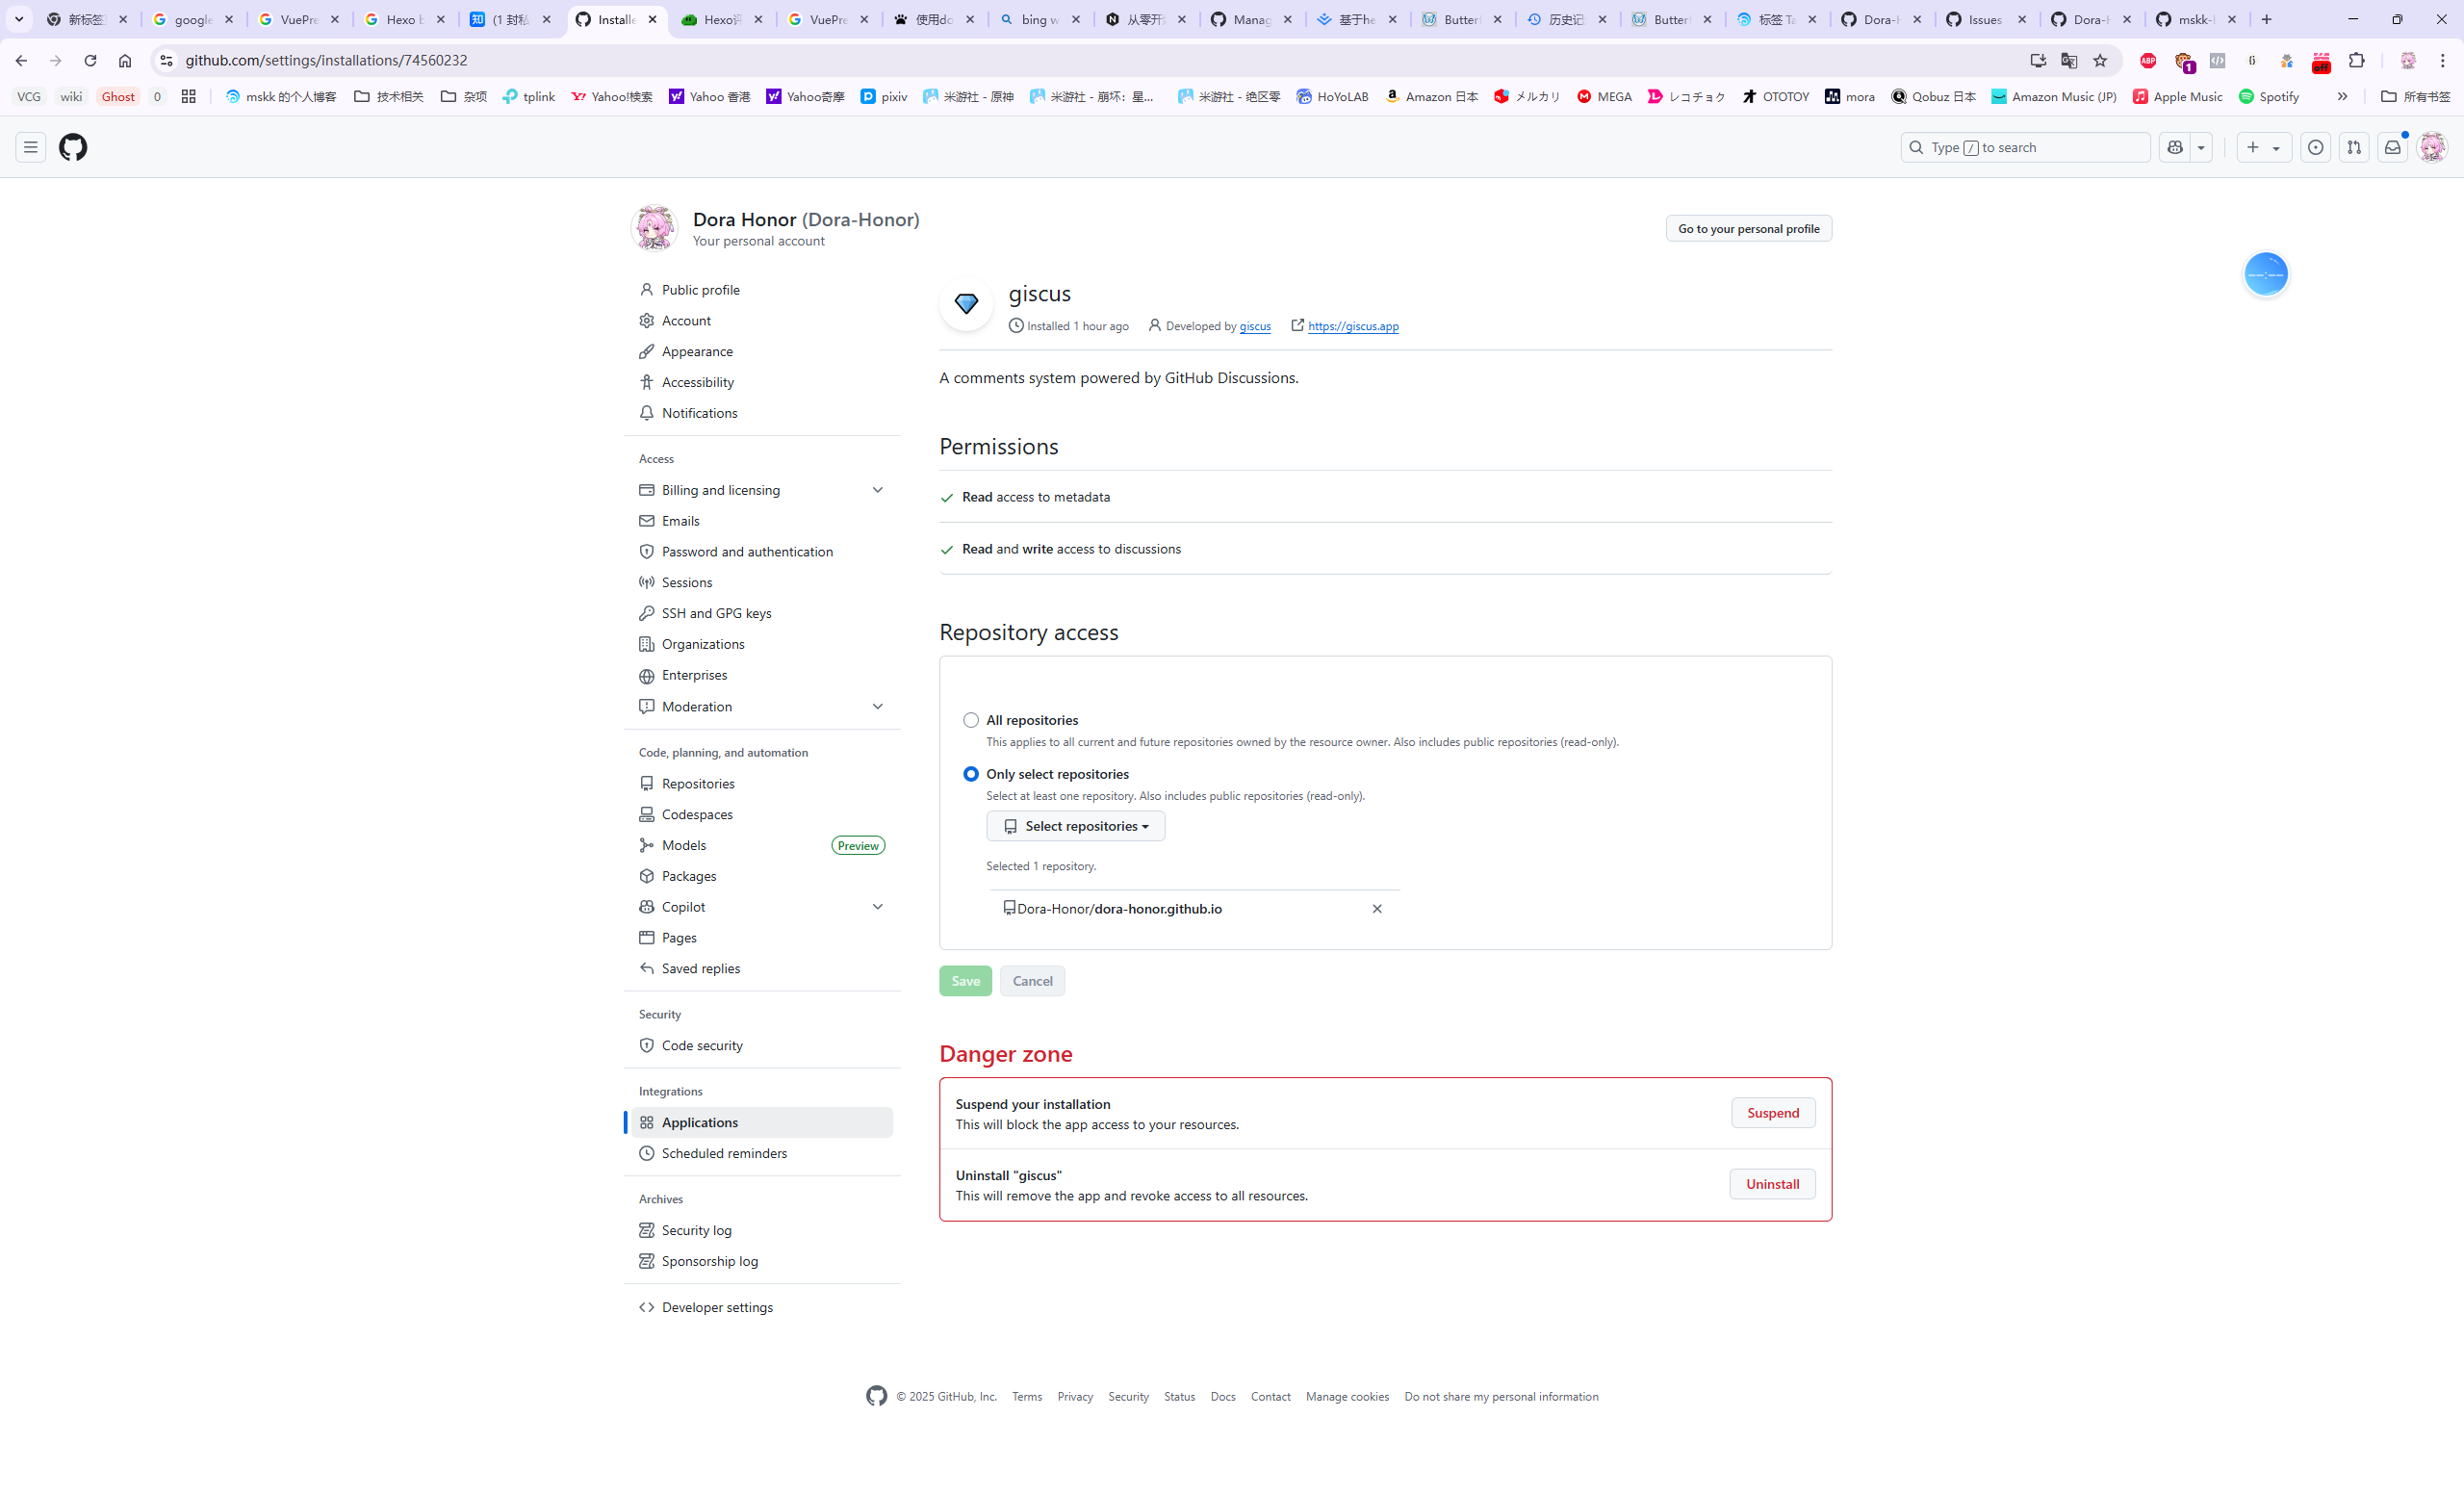Open the GitHub hamburger navigation menu
Screen dimensions: 2464x1494
click(x=31, y=147)
